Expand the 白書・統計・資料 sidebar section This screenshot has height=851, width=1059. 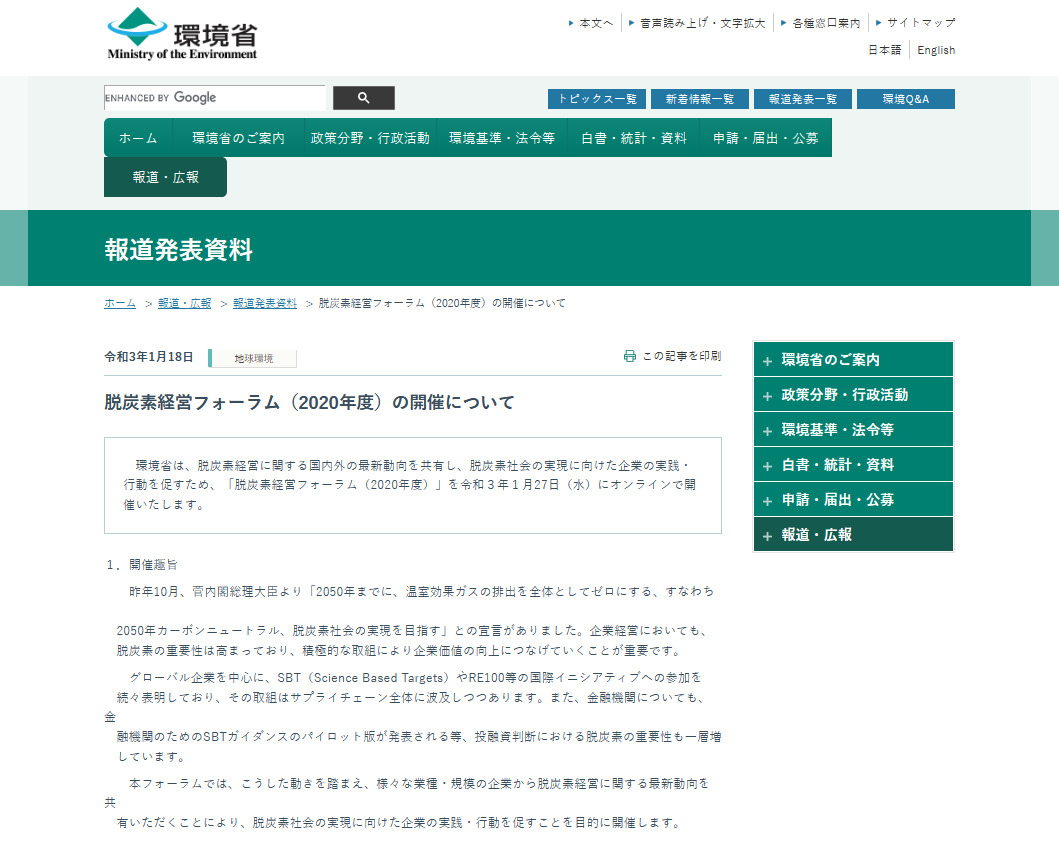853,463
